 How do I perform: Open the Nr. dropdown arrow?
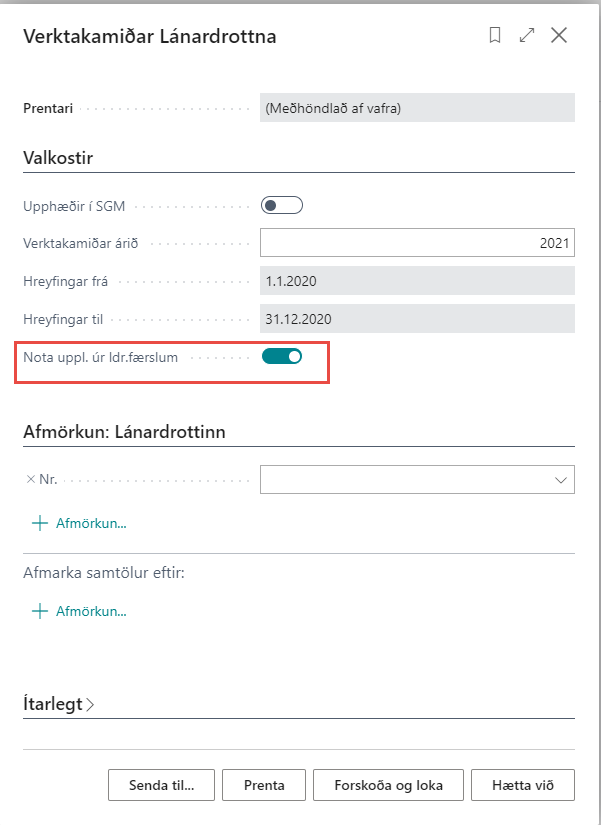[x=561, y=480]
